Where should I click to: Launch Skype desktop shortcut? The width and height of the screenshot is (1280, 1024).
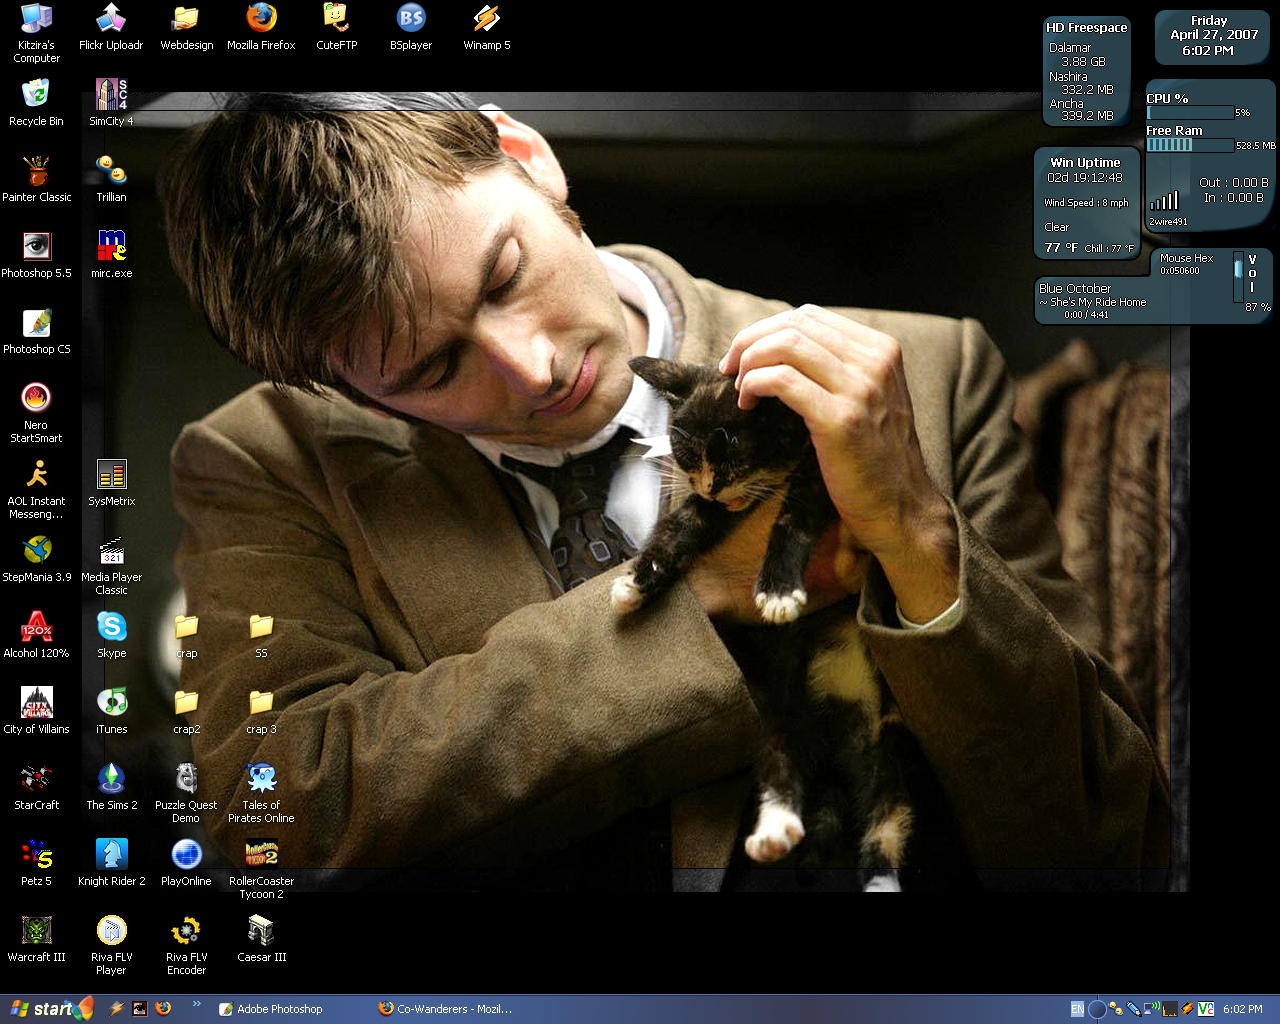tap(111, 634)
